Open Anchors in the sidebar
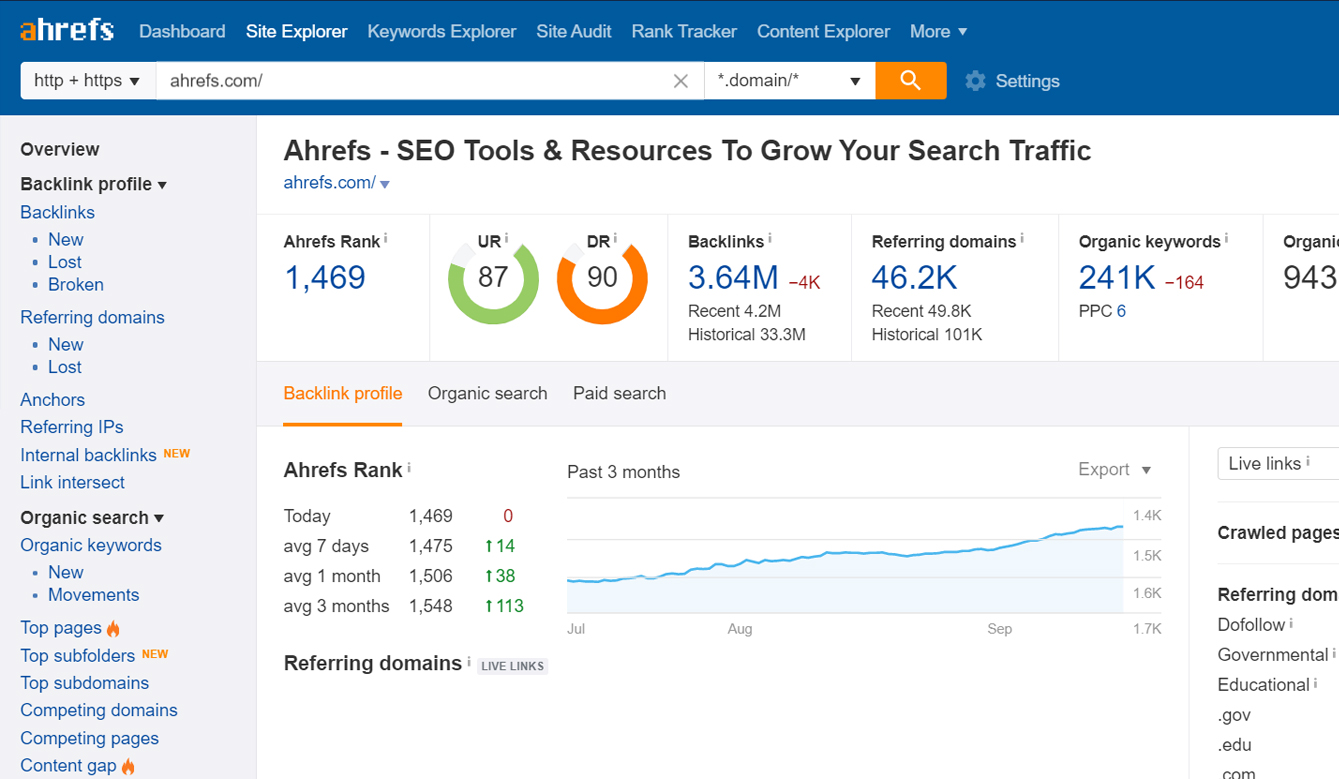This screenshot has width=1339, height=779. [53, 399]
